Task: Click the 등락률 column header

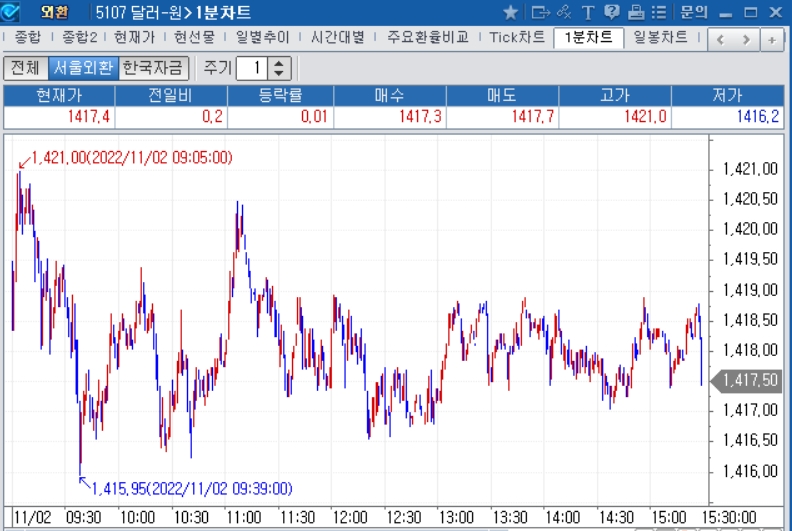Action: click(x=280, y=95)
